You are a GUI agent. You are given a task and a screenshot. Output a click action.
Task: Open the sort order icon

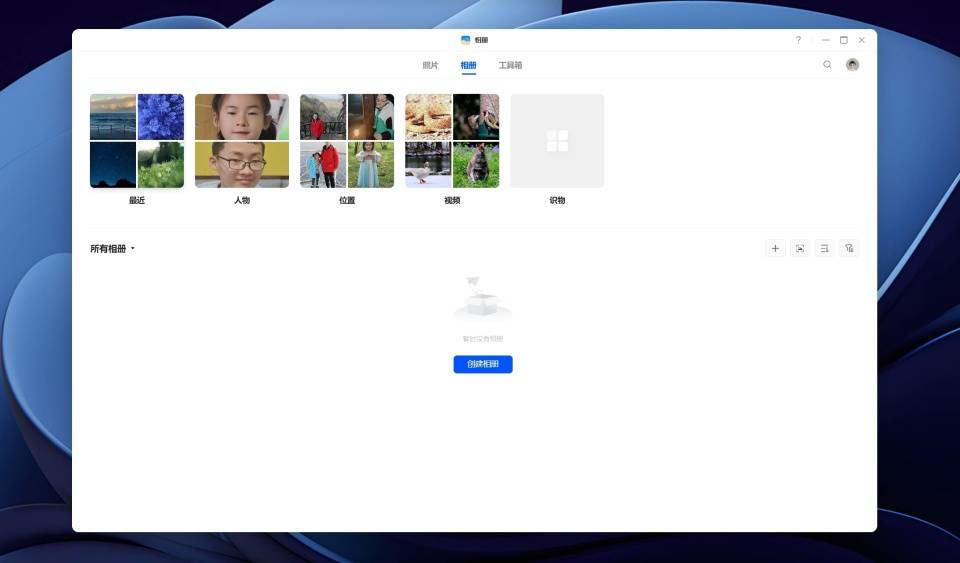(x=824, y=248)
